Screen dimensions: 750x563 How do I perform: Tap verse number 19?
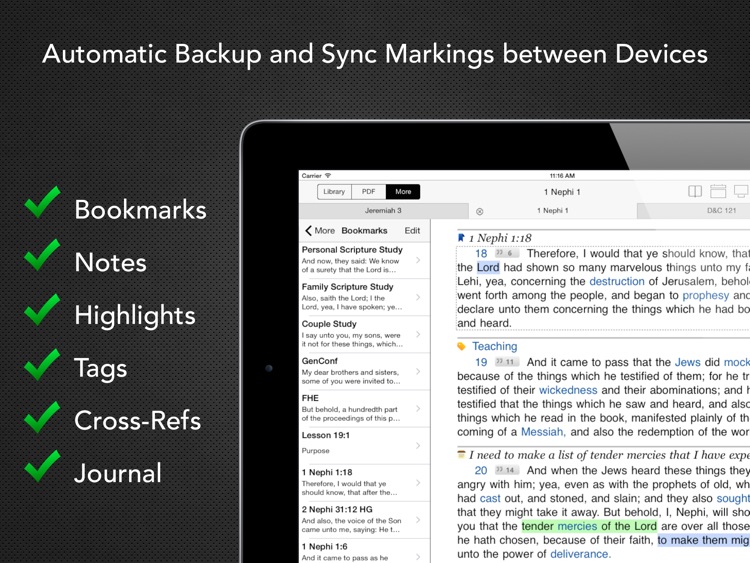pos(481,362)
